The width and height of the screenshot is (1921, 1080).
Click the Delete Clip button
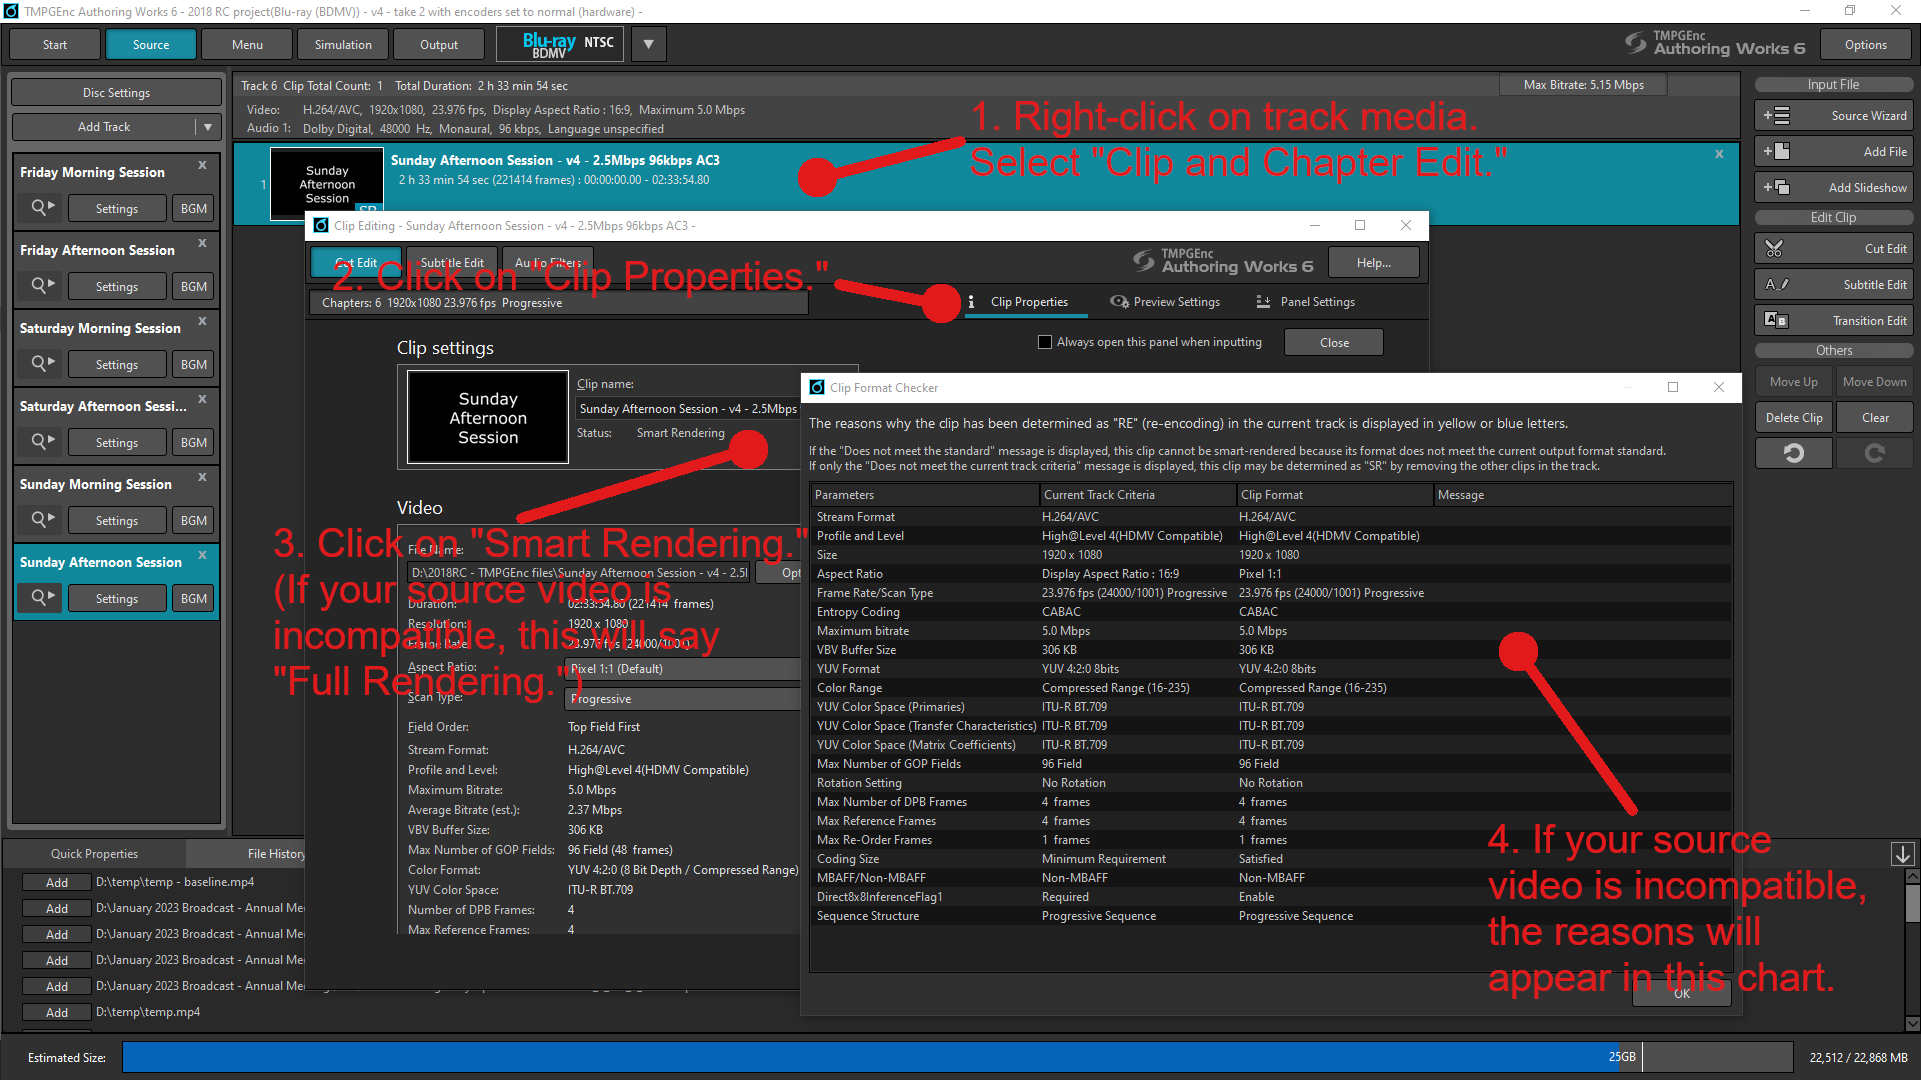[1794, 418]
